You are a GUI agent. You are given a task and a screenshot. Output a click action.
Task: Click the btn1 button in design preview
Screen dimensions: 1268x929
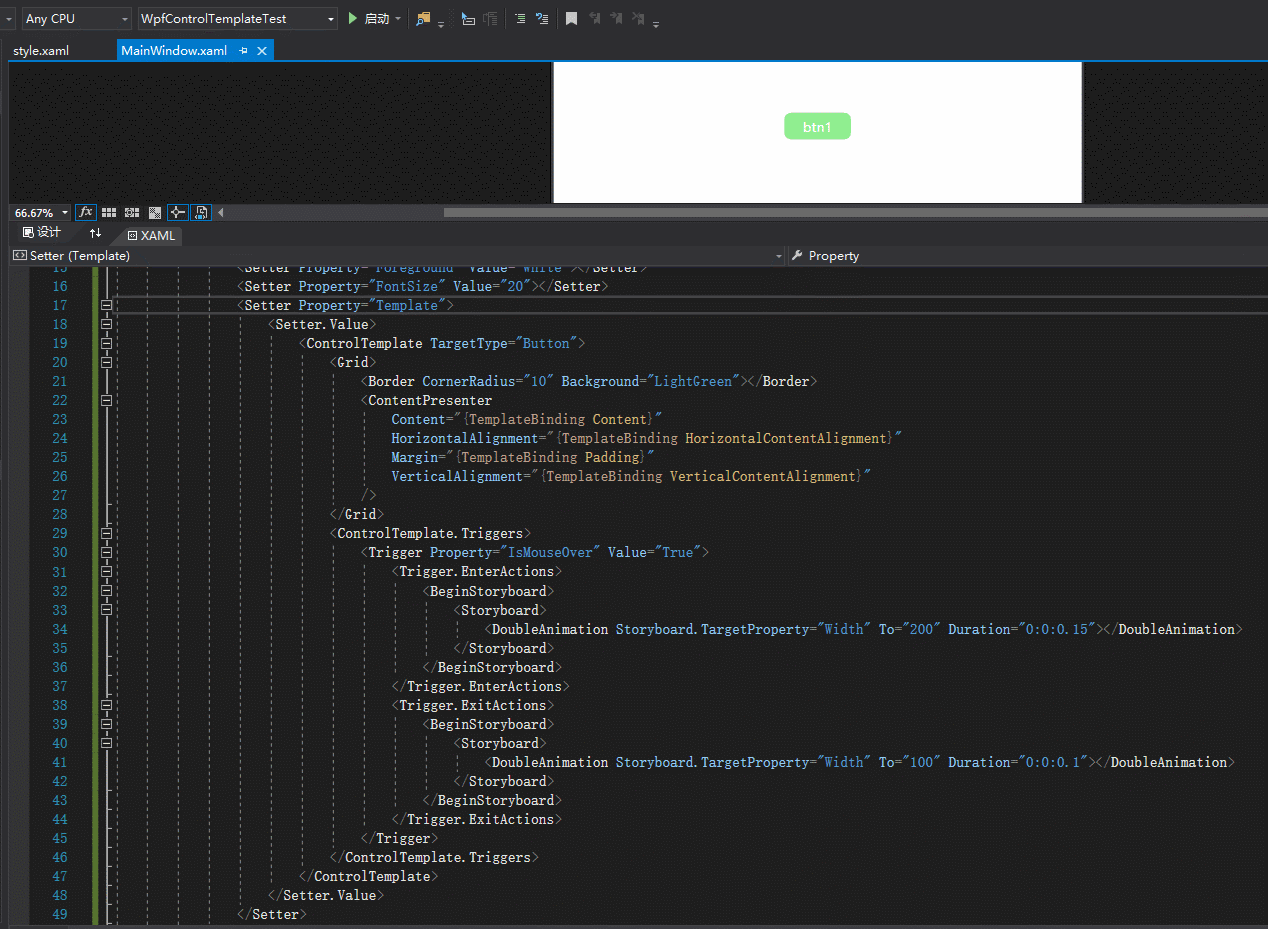coord(817,127)
